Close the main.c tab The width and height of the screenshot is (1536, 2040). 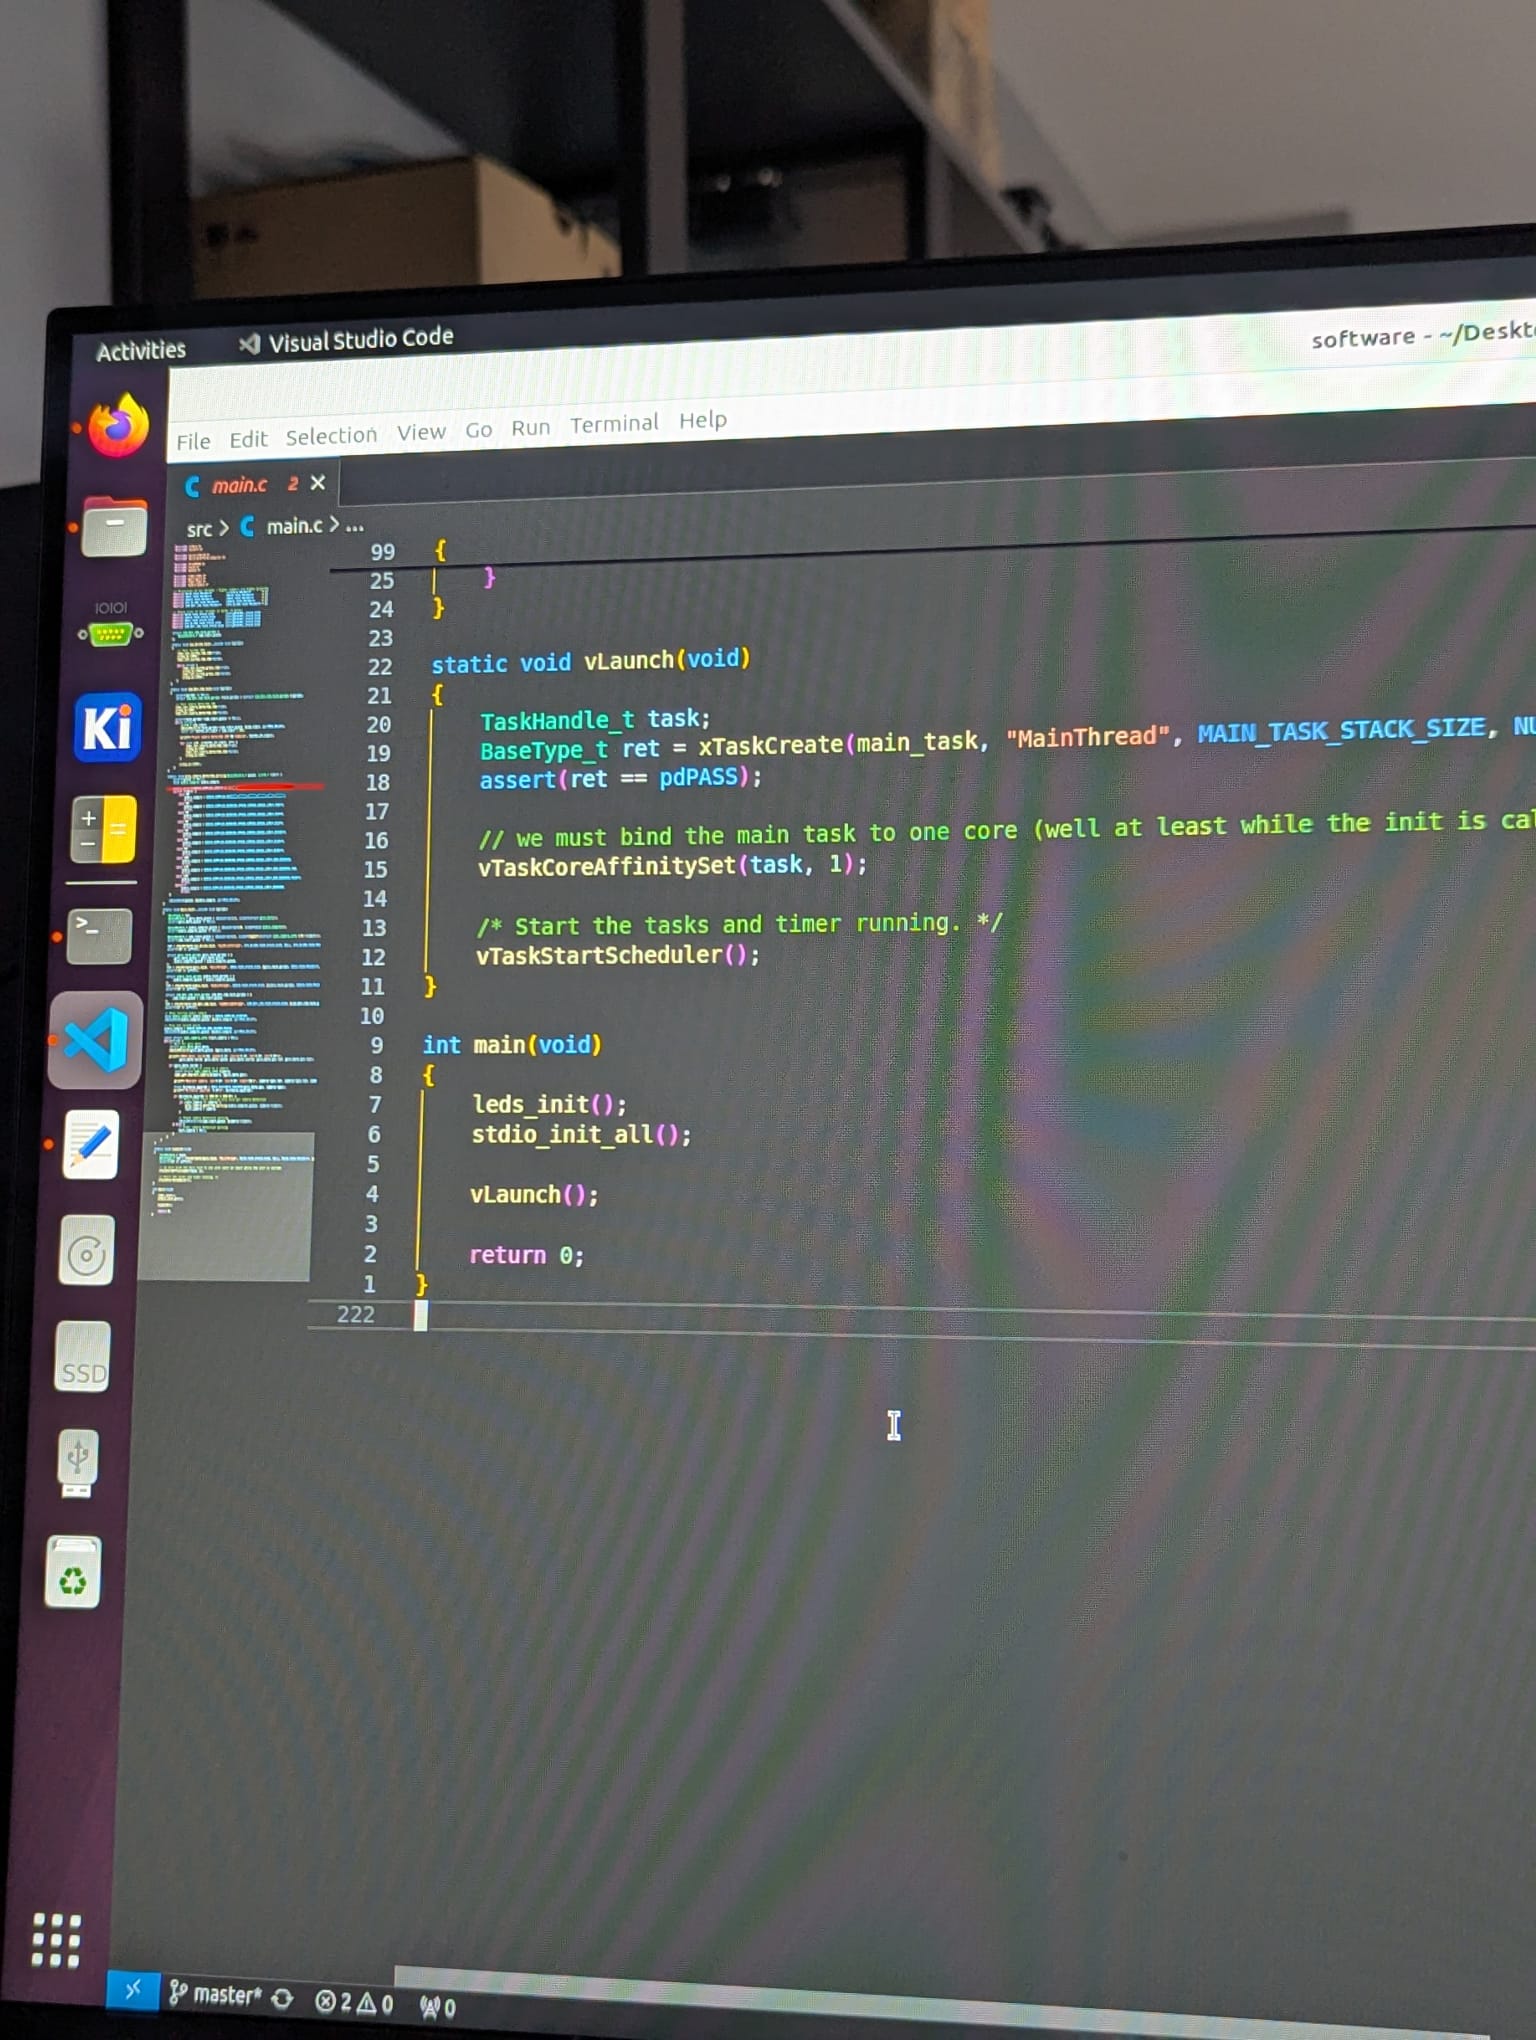[x=318, y=483]
